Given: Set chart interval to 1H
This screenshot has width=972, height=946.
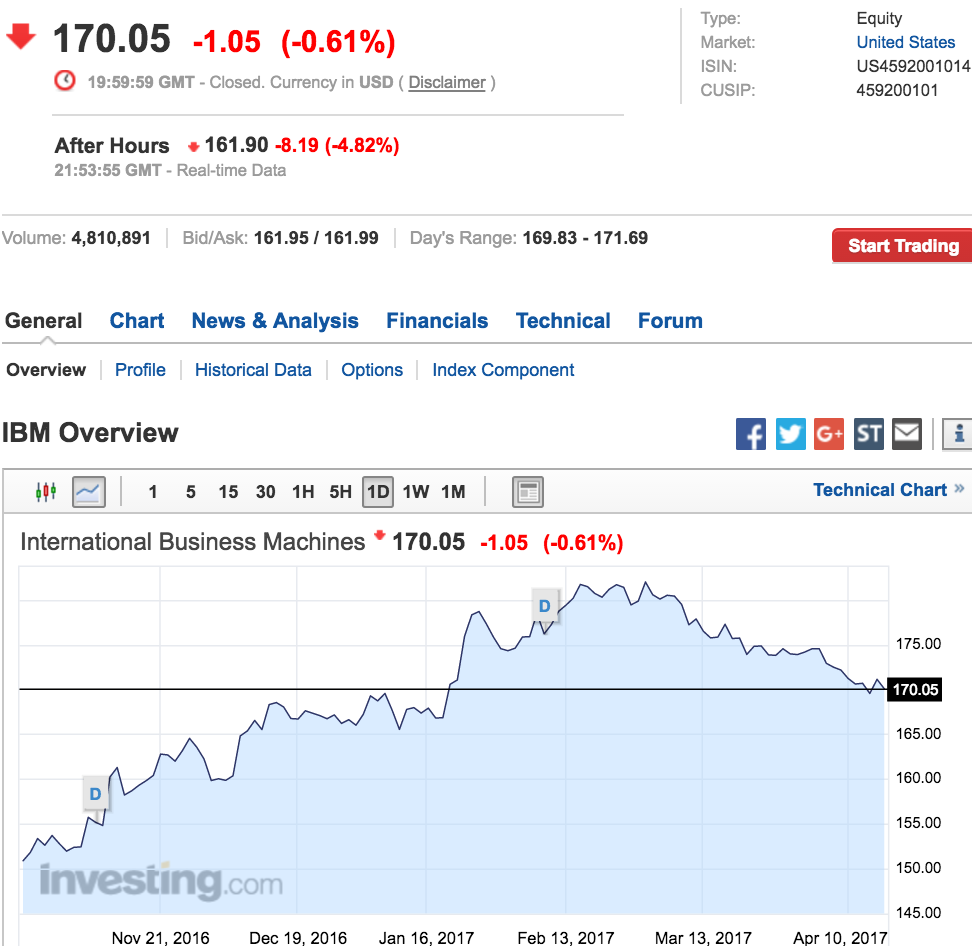Looking at the screenshot, I should tap(303, 491).
